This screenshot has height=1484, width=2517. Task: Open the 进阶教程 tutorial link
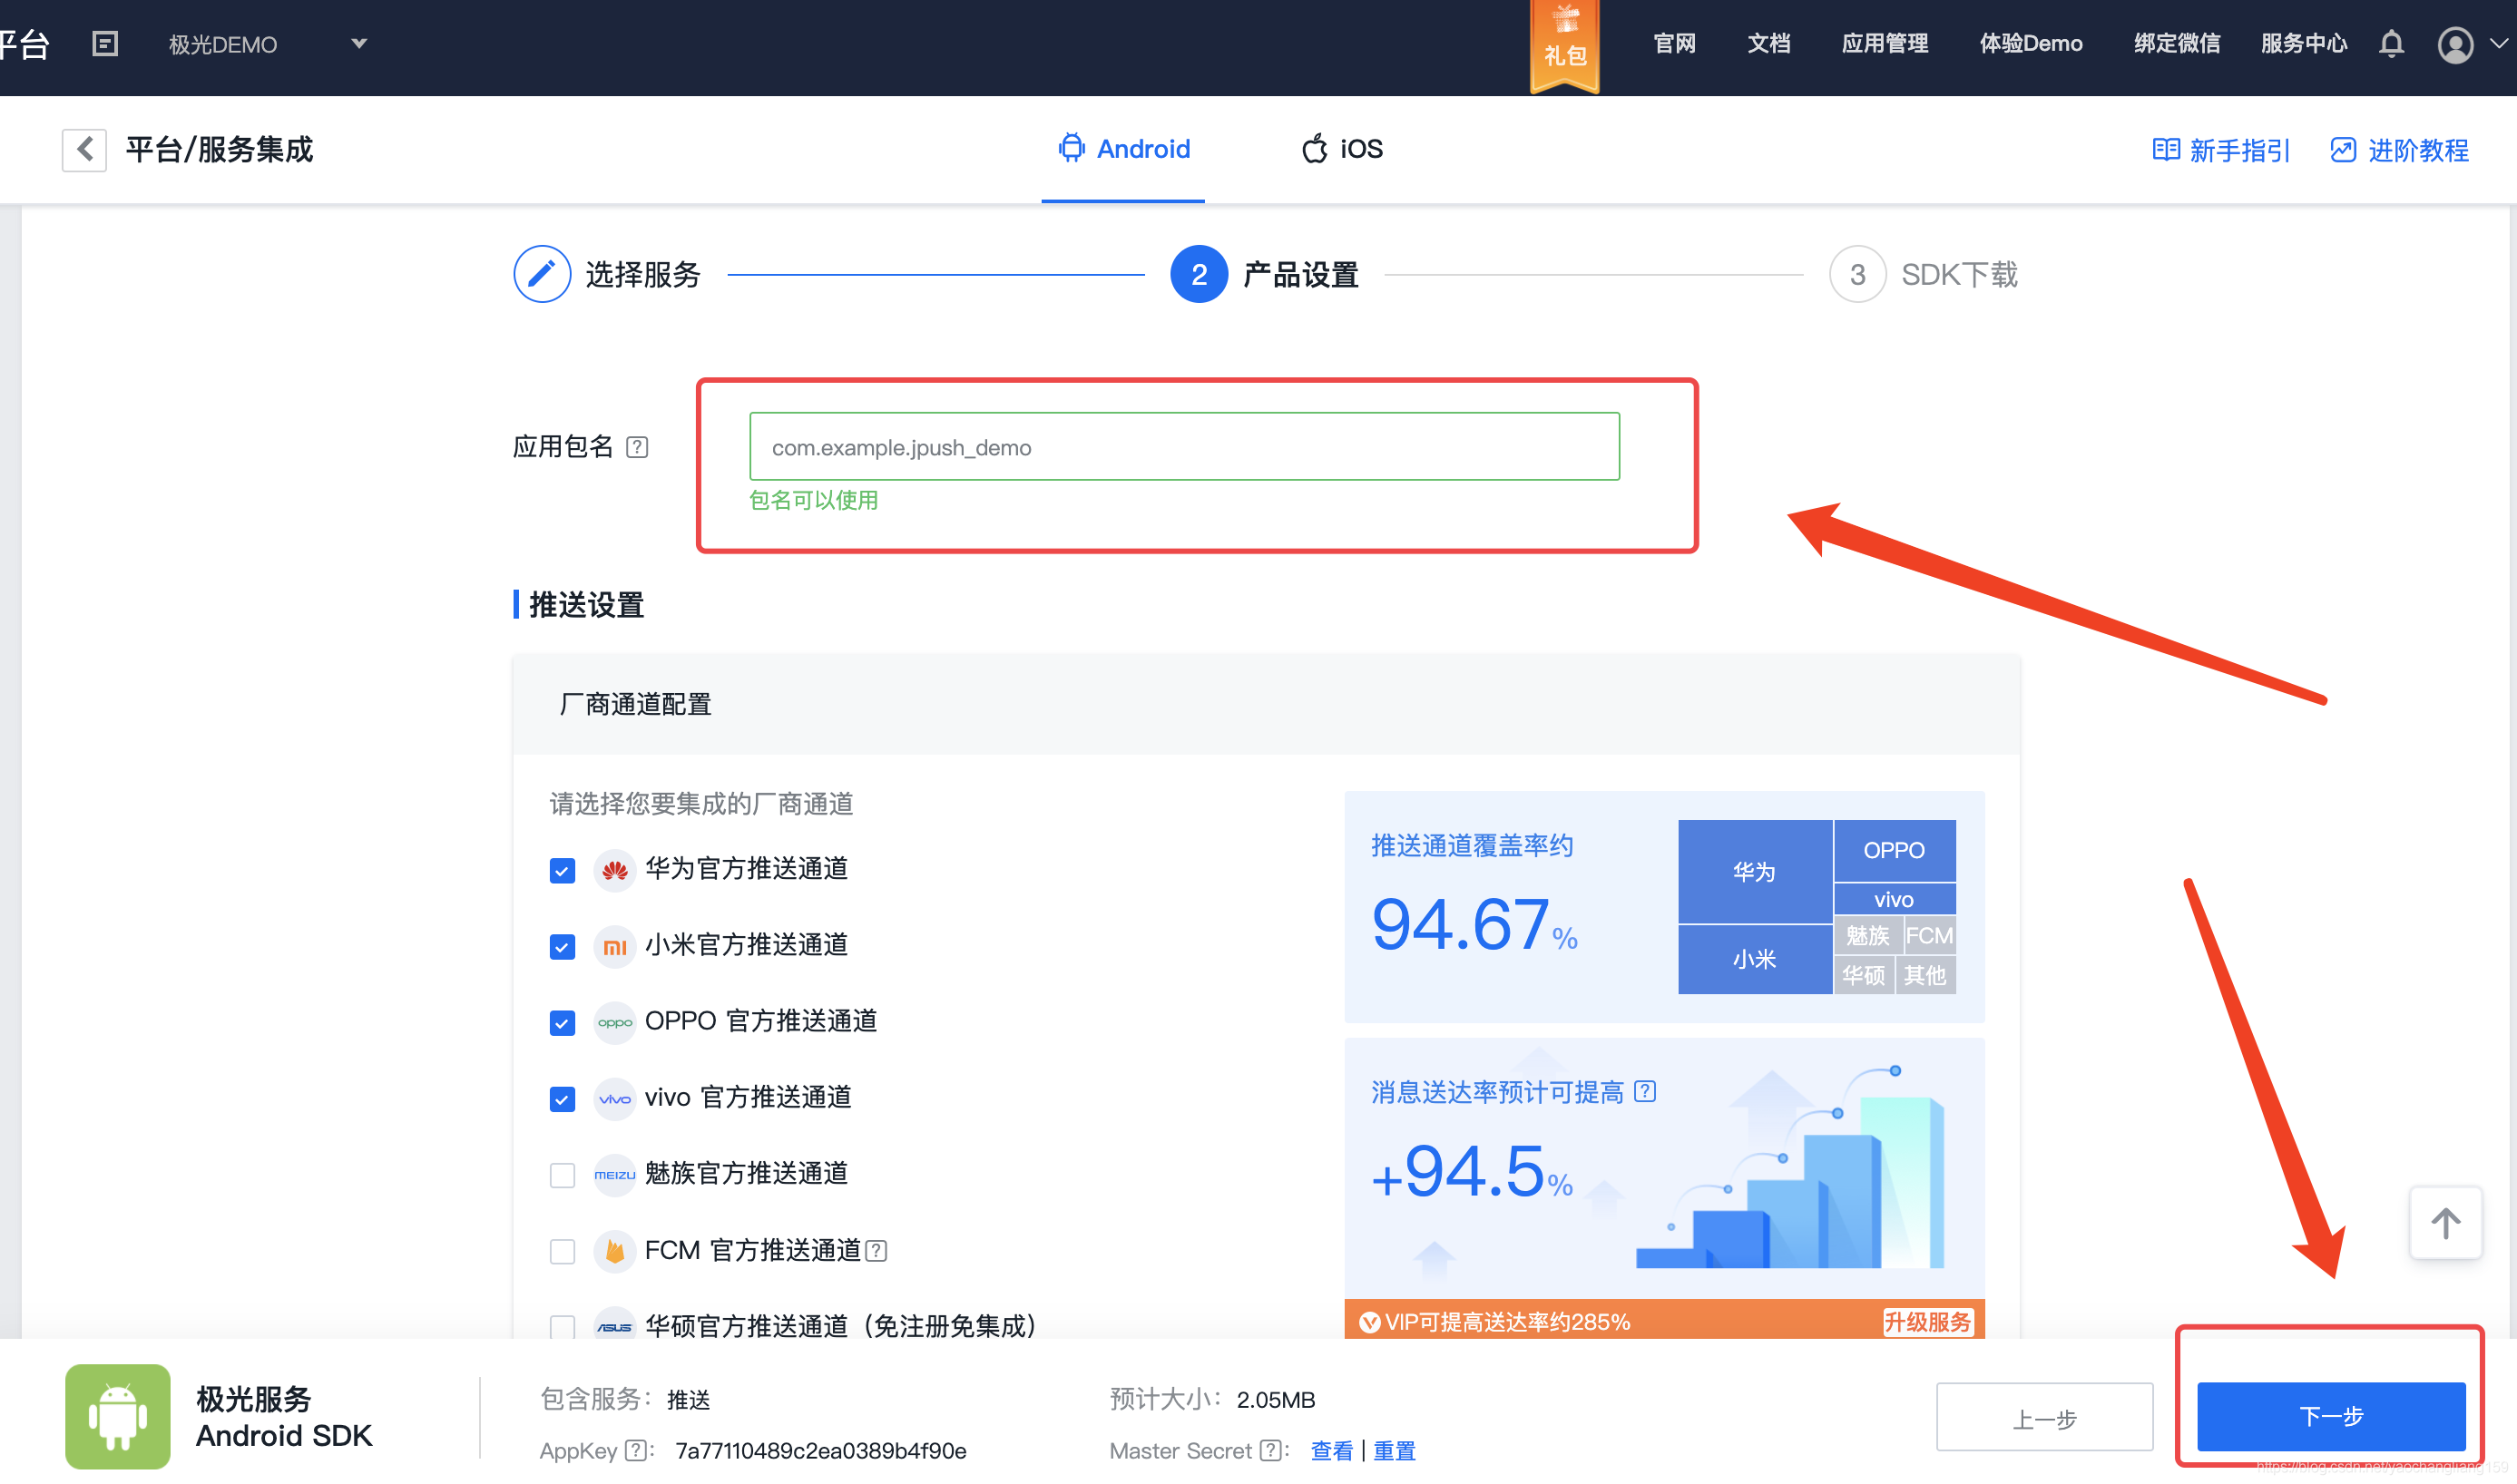click(2399, 150)
